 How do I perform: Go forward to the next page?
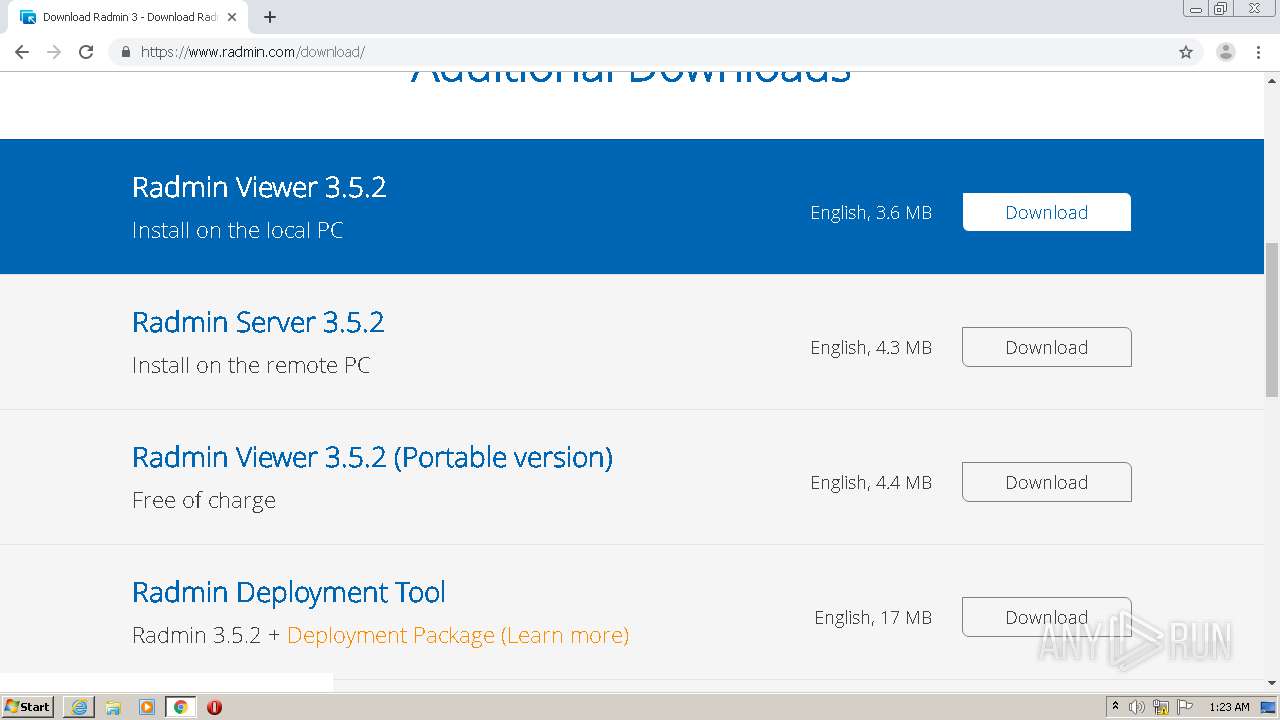pyautogui.click(x=54, y=52)
